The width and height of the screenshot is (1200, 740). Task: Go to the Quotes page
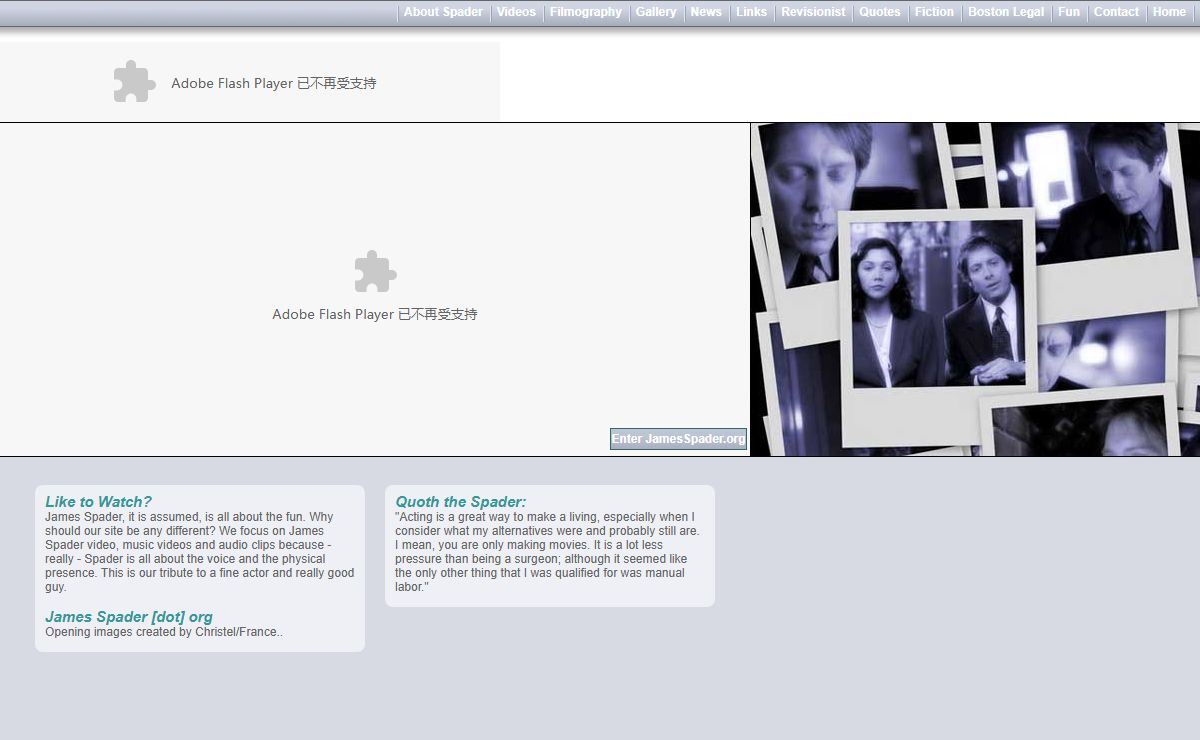(x=880, y=12)
